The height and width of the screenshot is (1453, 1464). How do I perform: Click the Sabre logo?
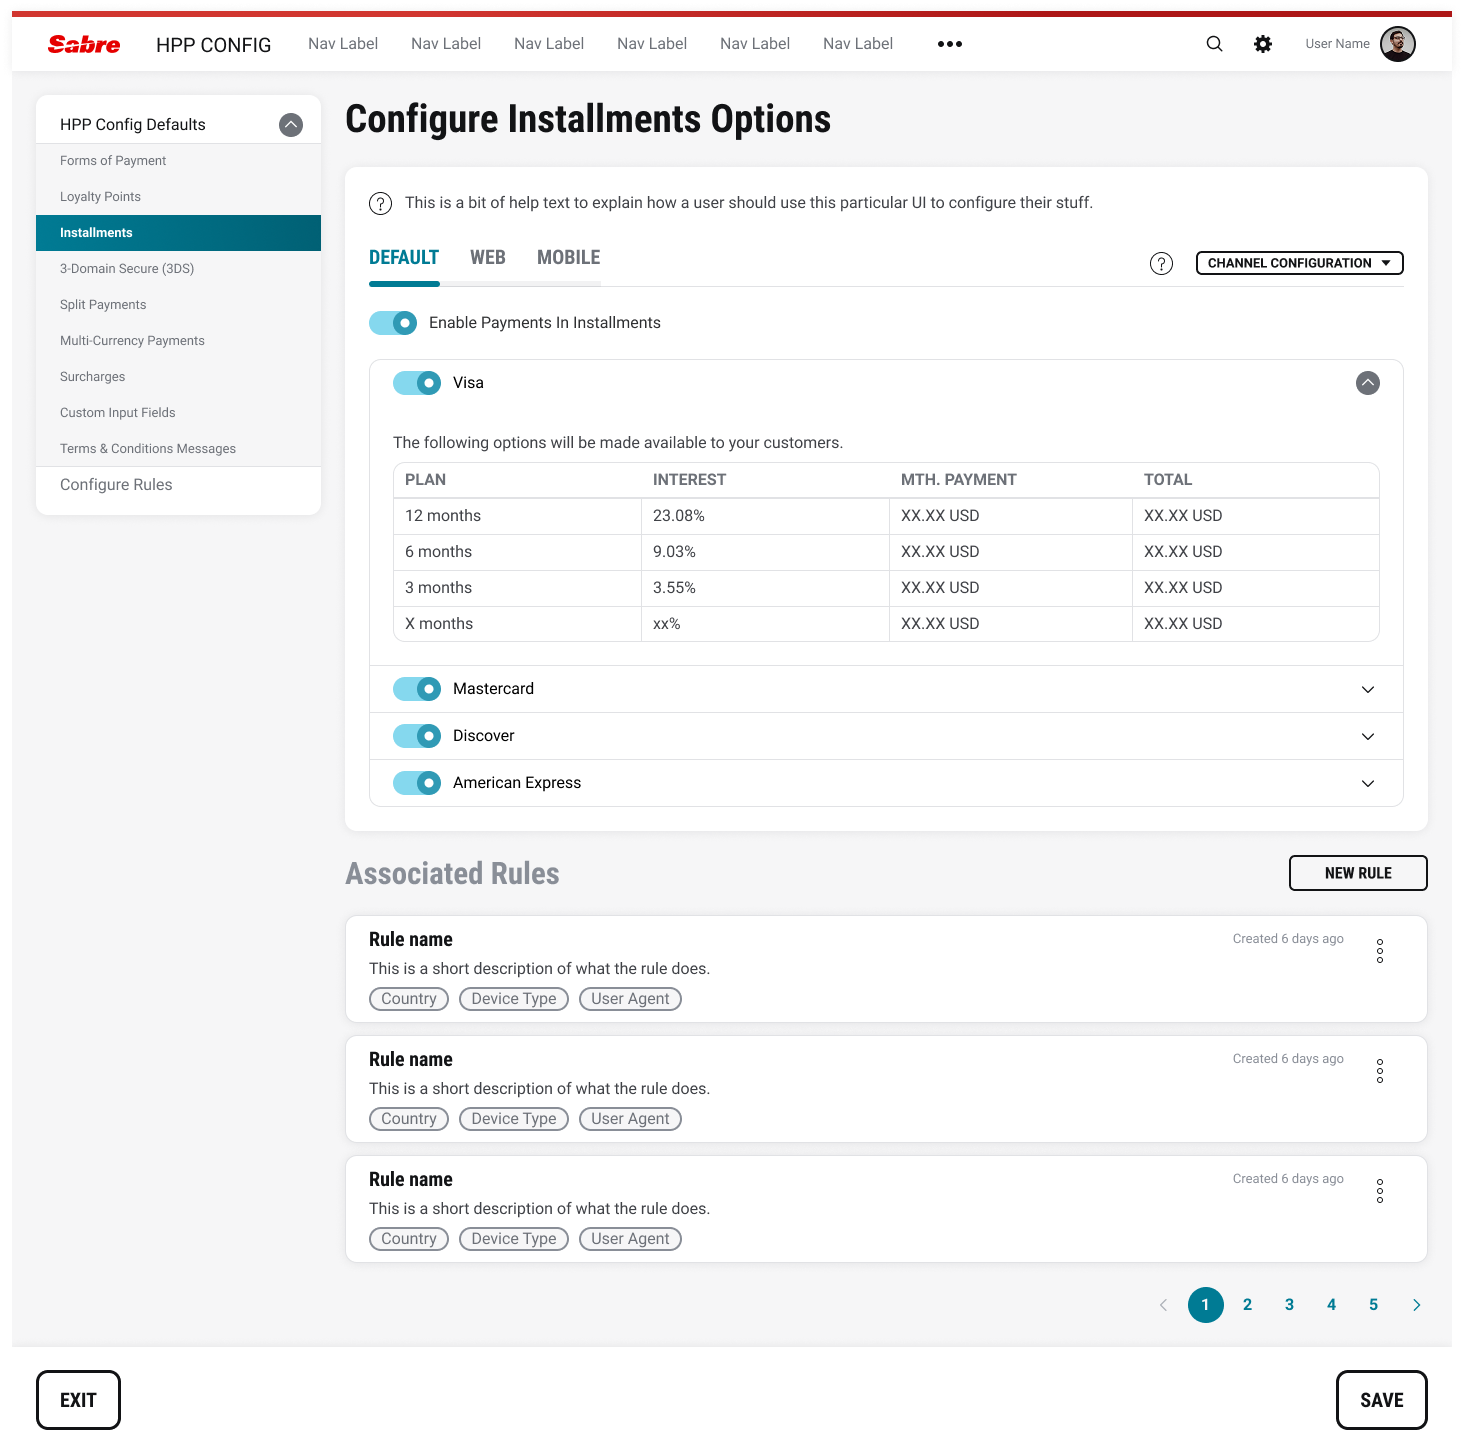point(84,44)
